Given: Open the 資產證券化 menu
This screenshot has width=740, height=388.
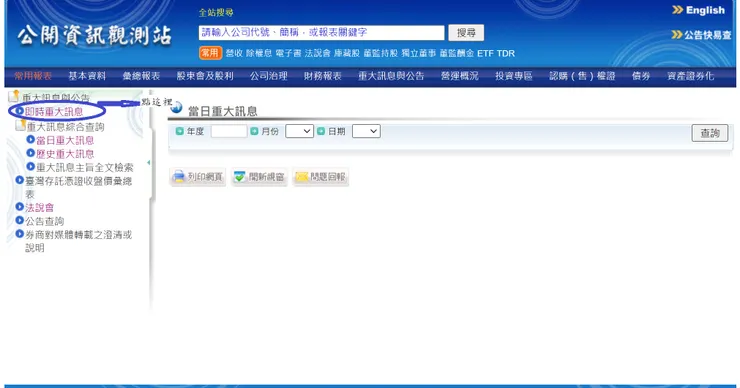Looking at the screenshot, I should tap(690, 76).
